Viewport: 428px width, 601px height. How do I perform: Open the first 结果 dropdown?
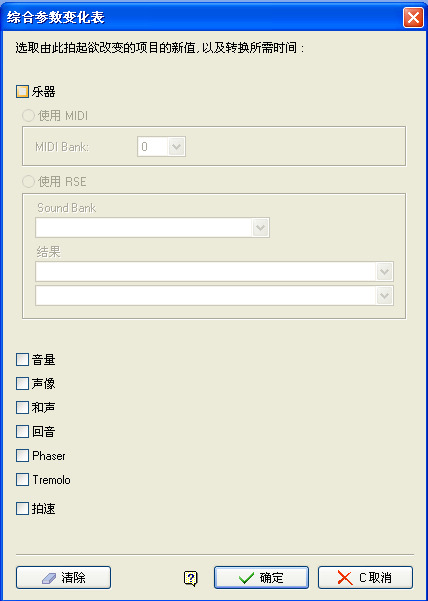click(215, 272)
